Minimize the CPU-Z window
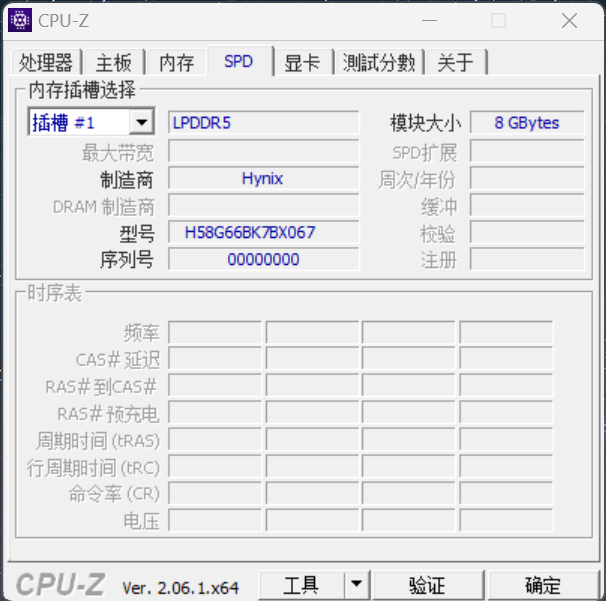606x601 pixels. point(429,20)
